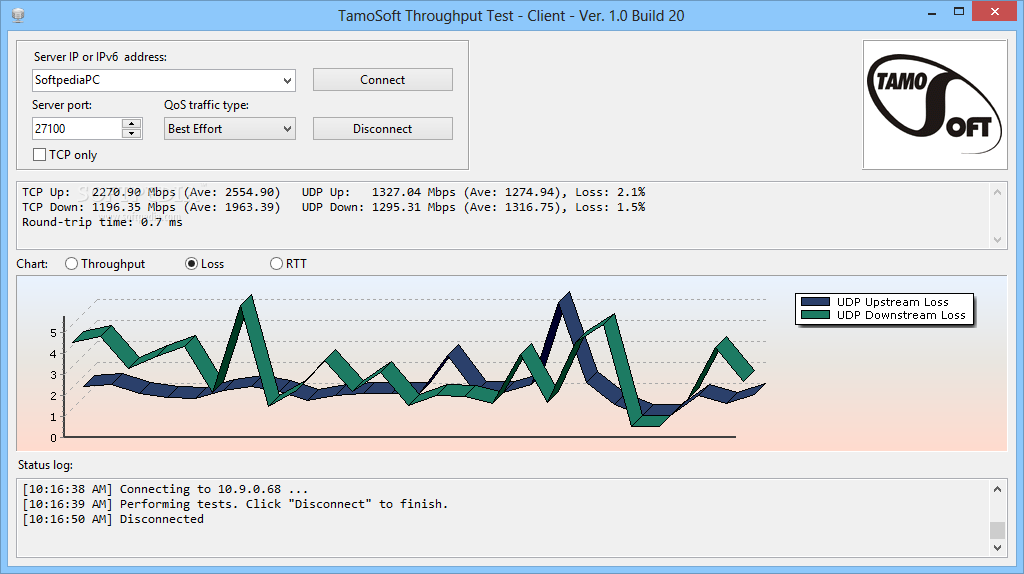This screenshot has width=1024, height=574.
Task: Decrease server port with down spinner arrow
Action: pos(132,133)
